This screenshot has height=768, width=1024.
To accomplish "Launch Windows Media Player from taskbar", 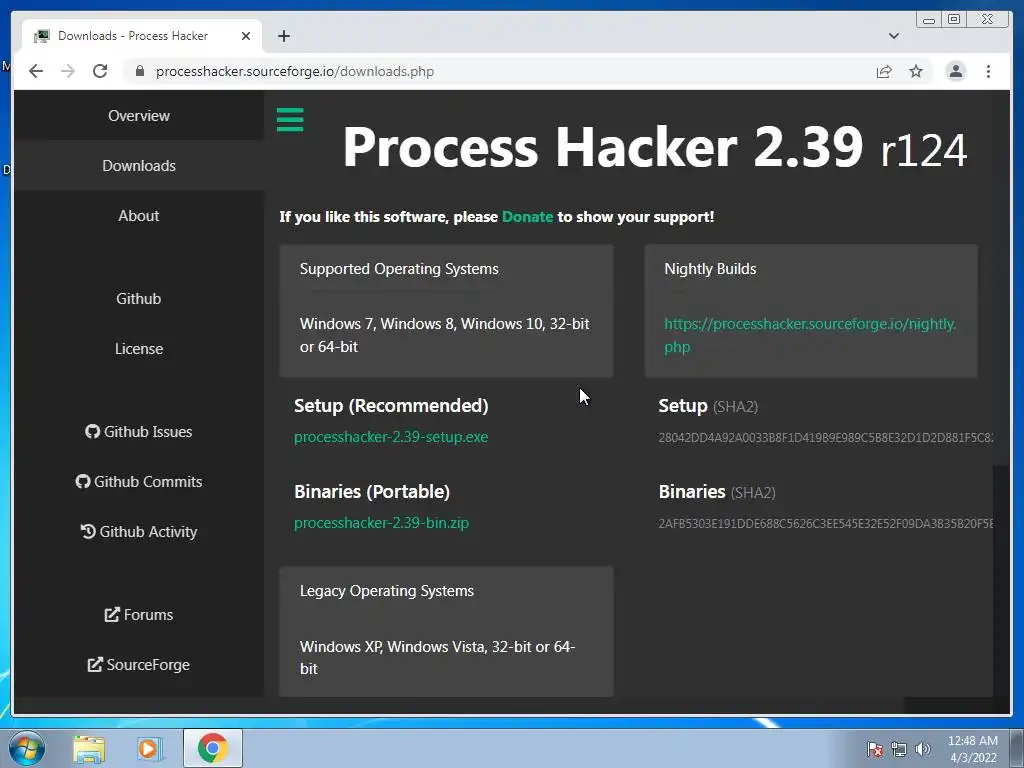I will point(150,748).
